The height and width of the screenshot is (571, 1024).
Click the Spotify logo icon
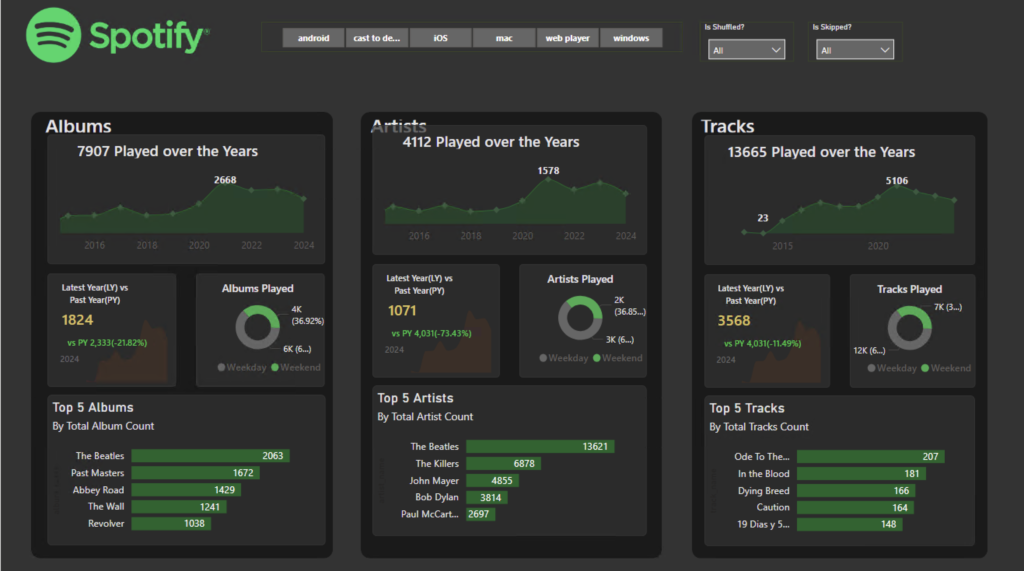point(53,36)
